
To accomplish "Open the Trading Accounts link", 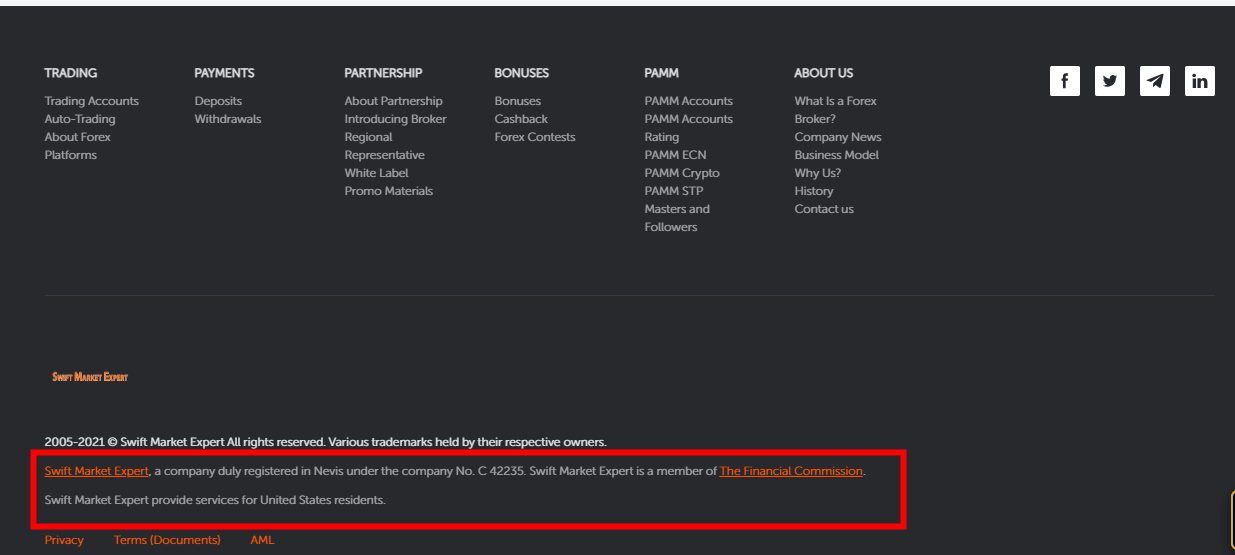I will (91, 101).
